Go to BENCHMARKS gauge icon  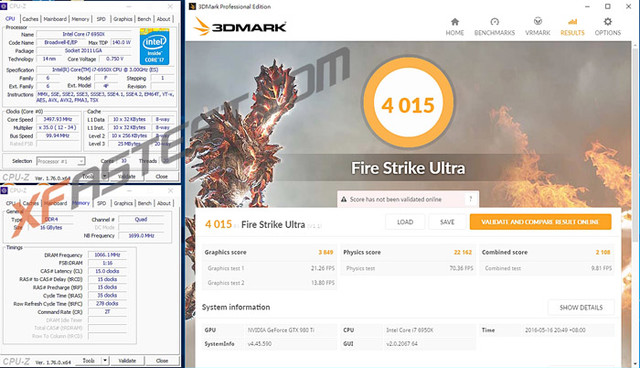pos(494,22)
